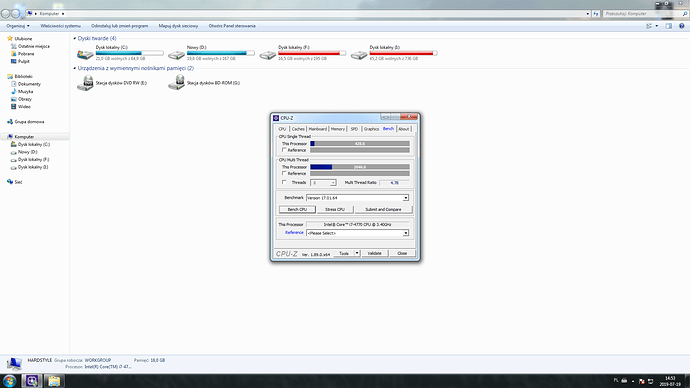Image resolution: width=690 pixels, height=388 pixels.
Task: Switch to the Mainboard tab
Action: [x=318, y=129]
